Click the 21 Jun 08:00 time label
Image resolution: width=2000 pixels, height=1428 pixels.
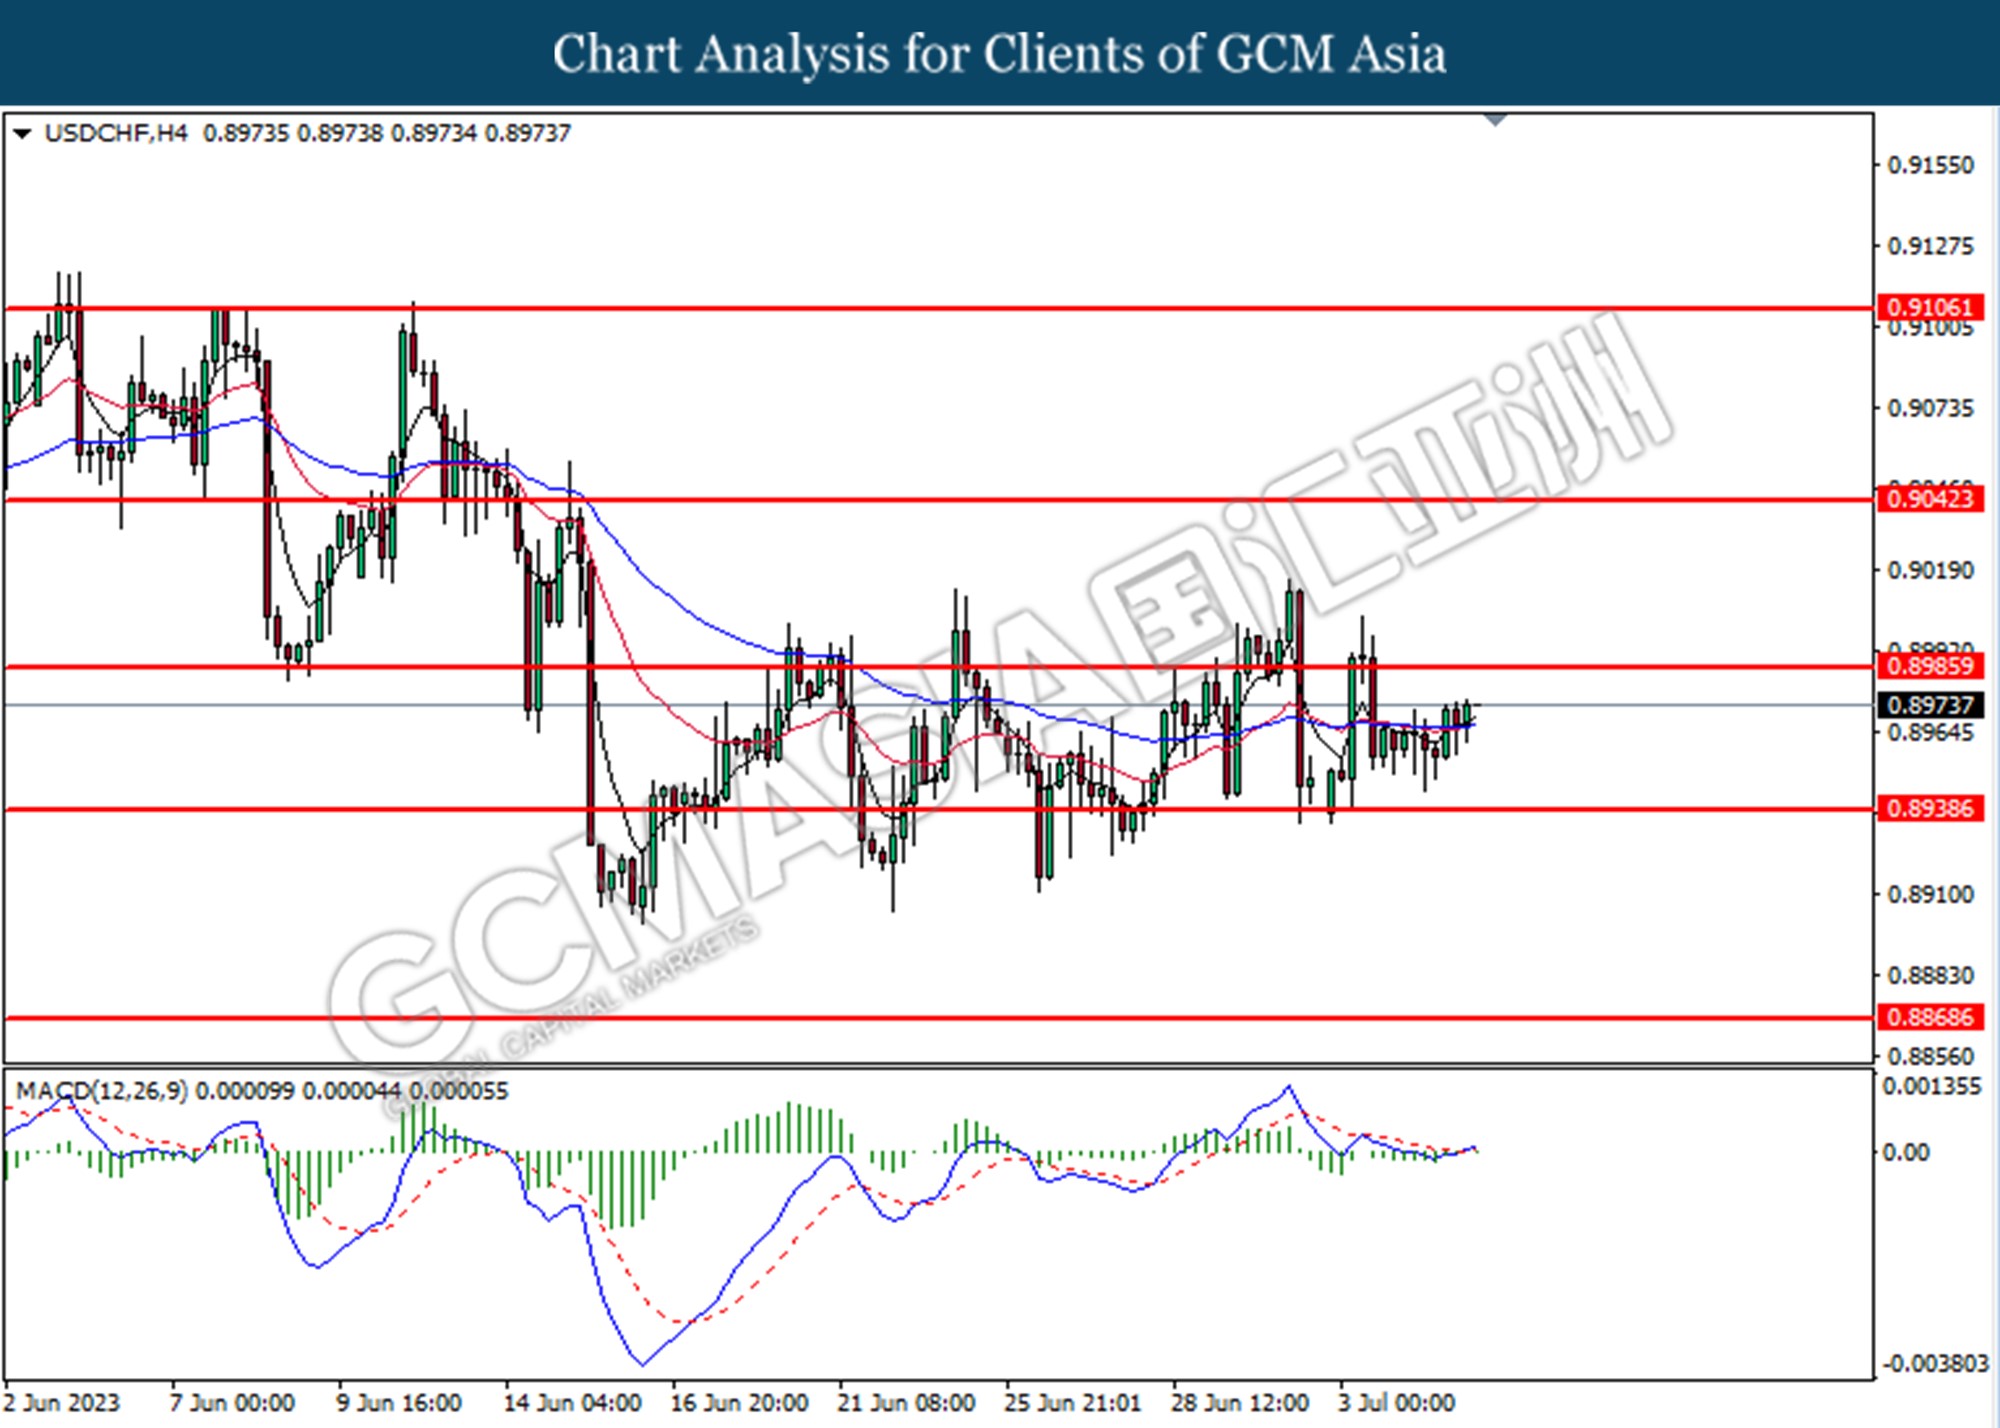906,1403
